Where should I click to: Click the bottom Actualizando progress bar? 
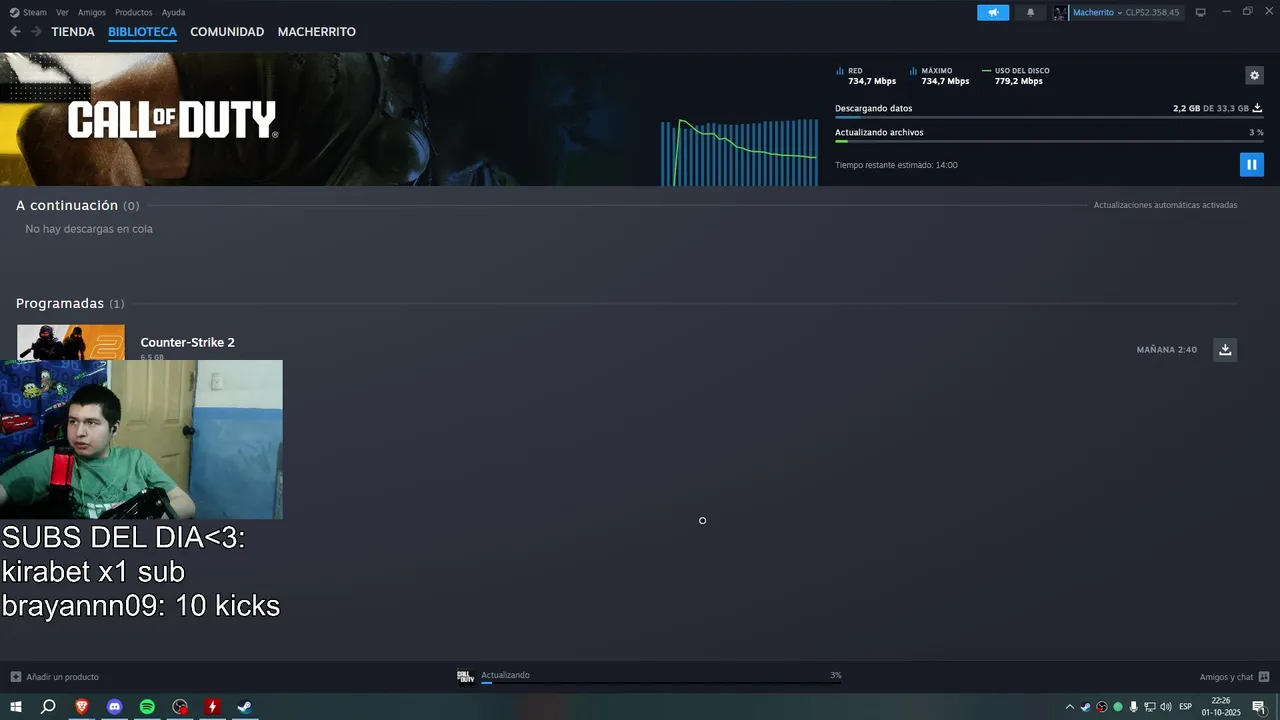click(661, 682)
